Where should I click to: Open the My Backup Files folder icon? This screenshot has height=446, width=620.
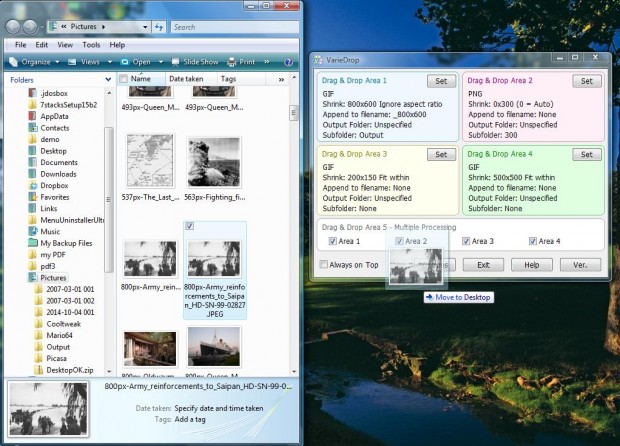(x=32, y=243)
